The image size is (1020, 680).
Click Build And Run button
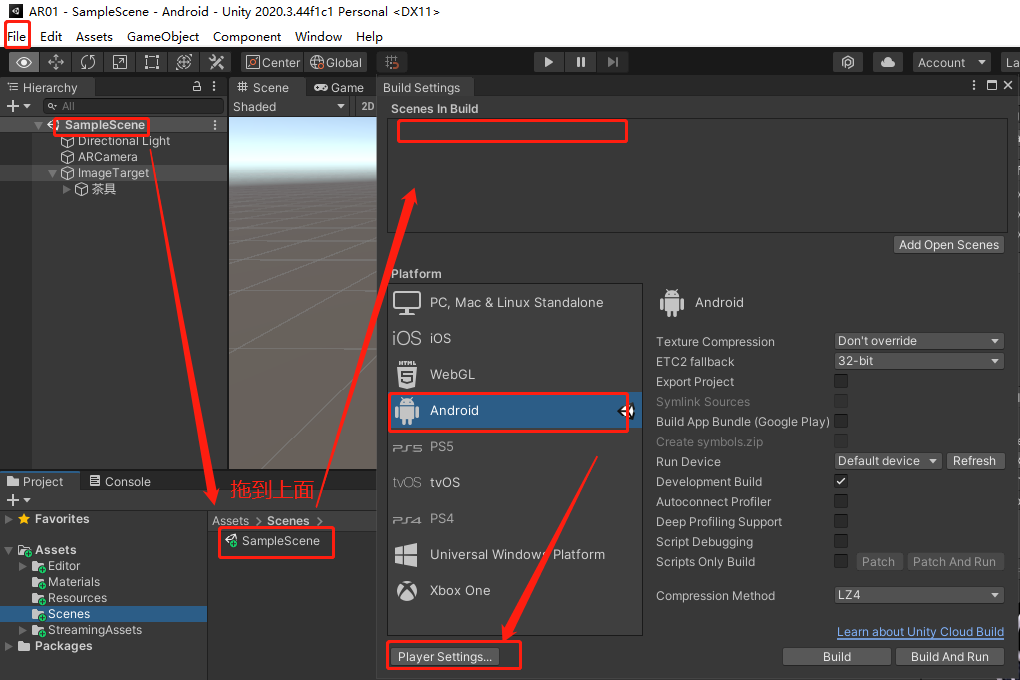point(950,657)
